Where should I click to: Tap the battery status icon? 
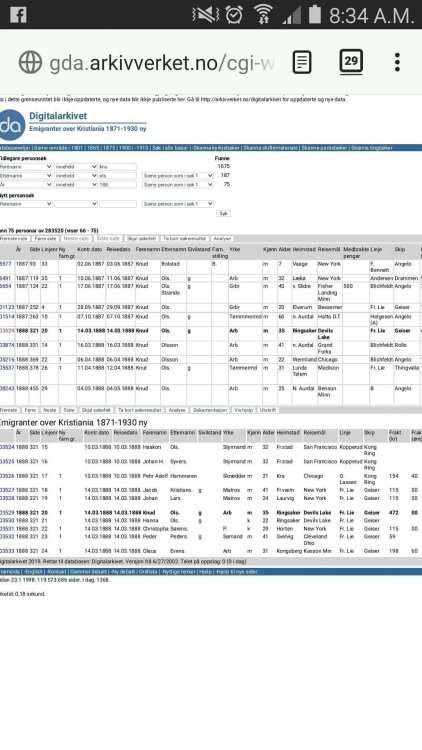314,14
